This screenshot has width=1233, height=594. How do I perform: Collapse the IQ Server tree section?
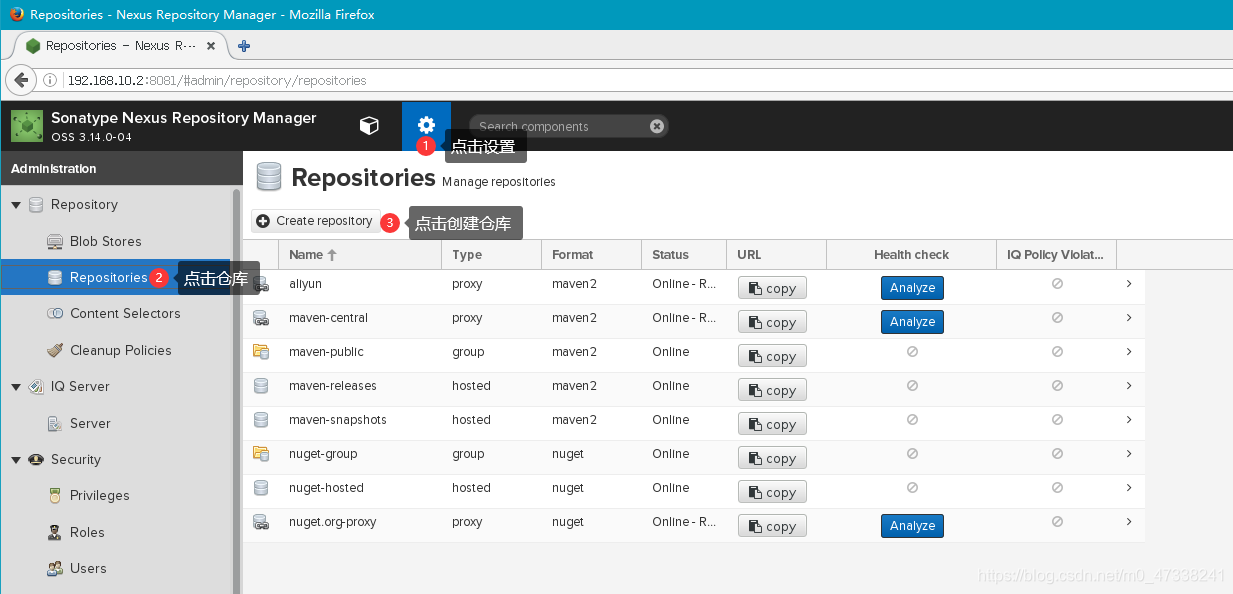tap(16, 387)
